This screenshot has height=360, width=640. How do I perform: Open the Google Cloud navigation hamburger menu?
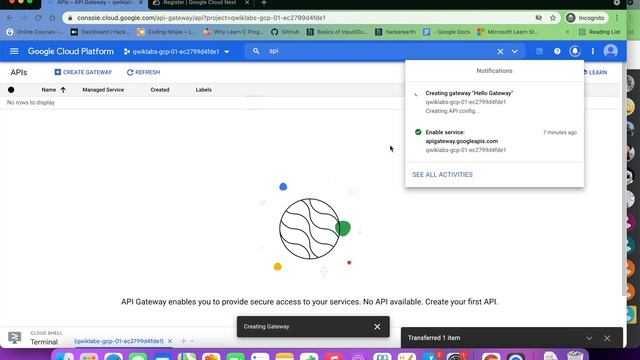point(14,51)
